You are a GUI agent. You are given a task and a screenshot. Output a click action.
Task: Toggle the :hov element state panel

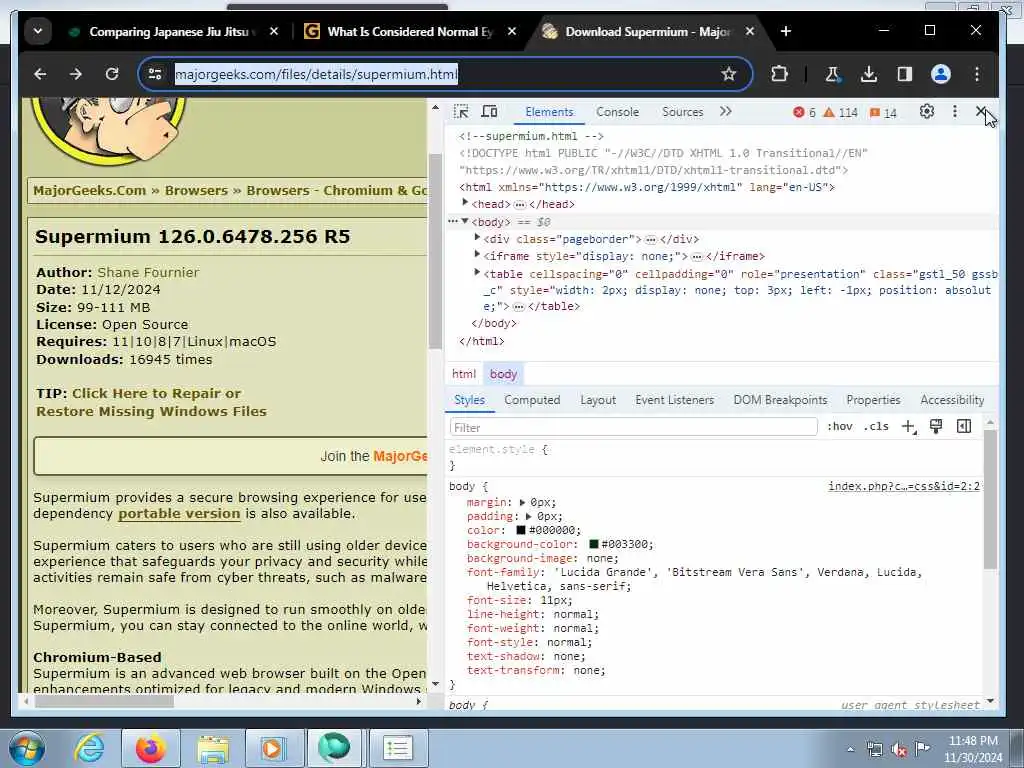840,426
